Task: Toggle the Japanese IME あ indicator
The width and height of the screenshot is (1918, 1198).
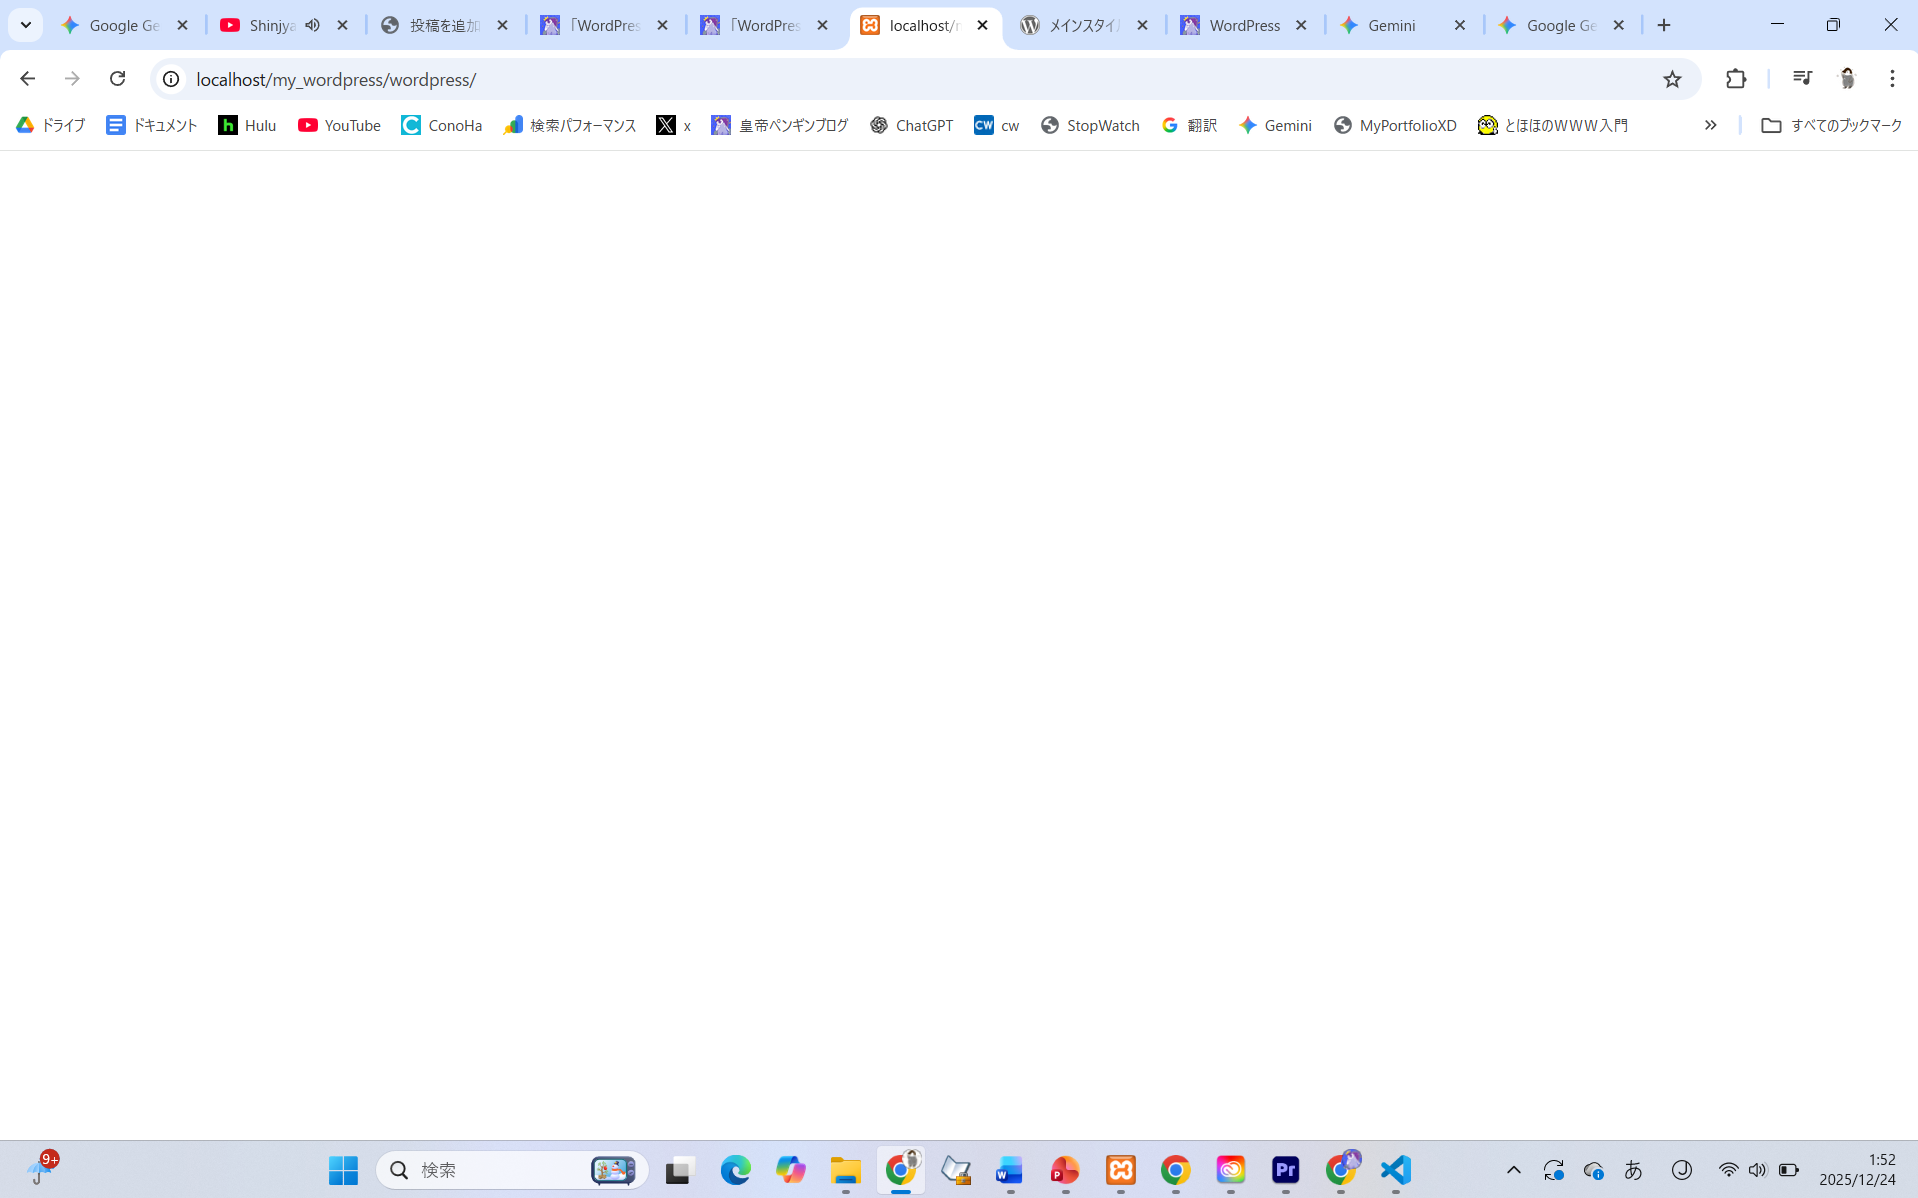Action: 1633,1169
